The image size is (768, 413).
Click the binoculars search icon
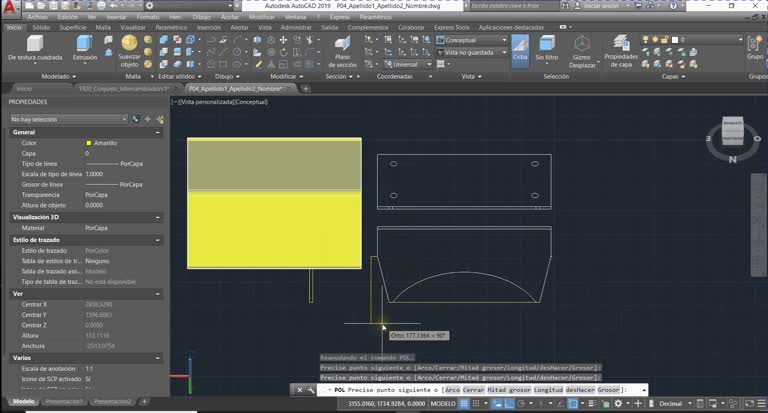(x=565, y=6)
